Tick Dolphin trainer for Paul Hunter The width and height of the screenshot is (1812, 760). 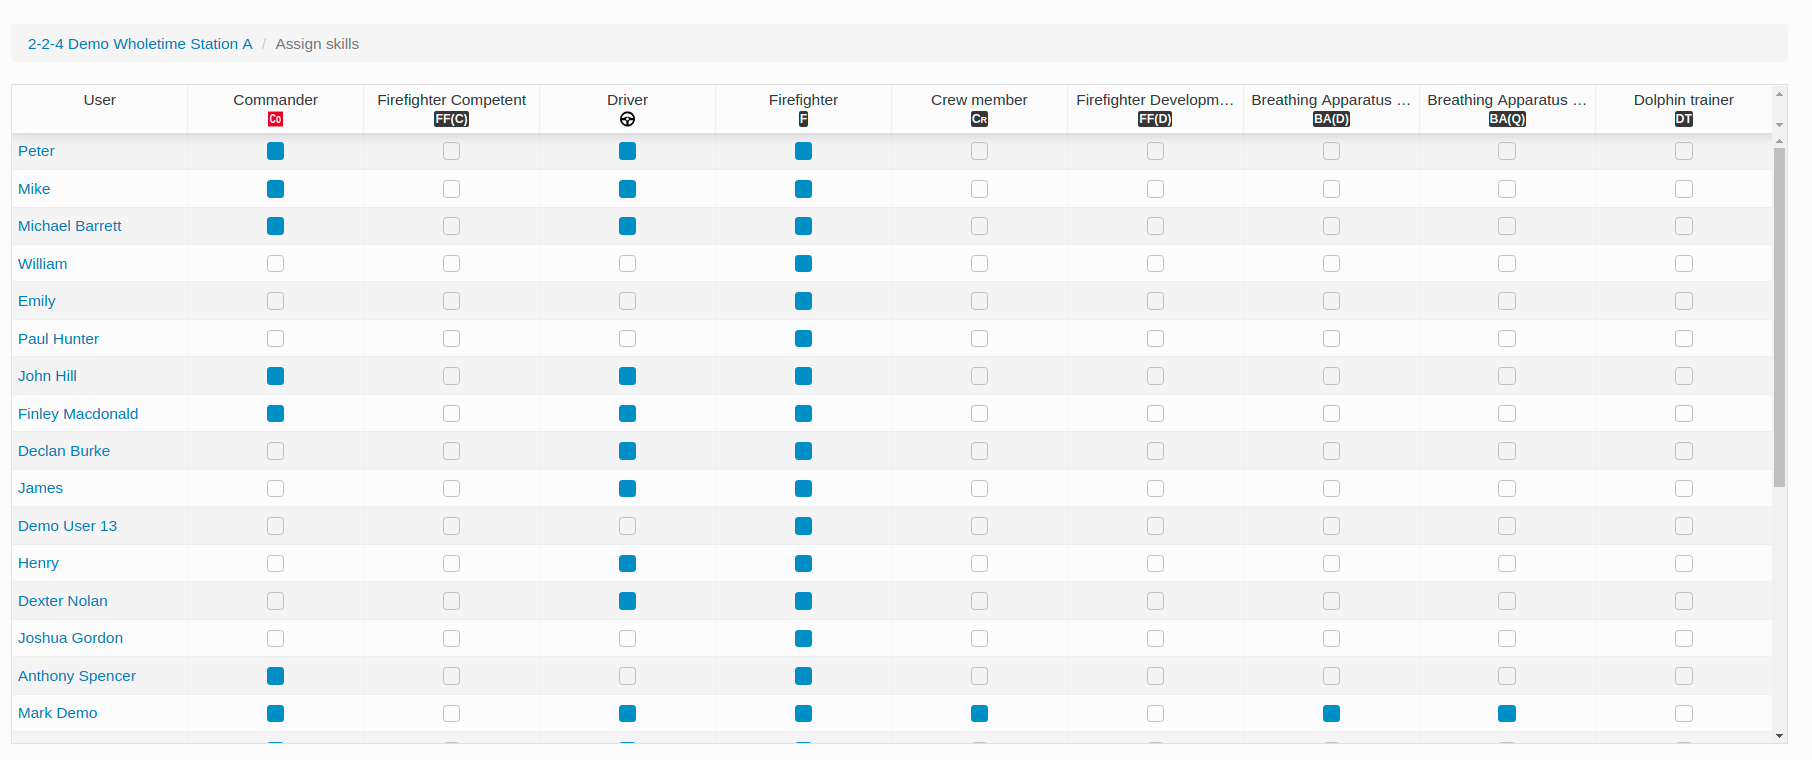(x=1684, y=339)
